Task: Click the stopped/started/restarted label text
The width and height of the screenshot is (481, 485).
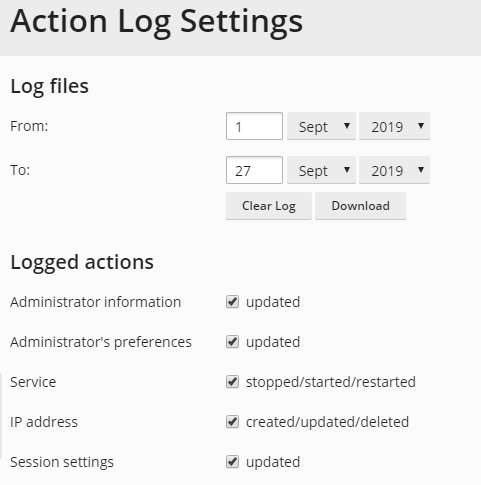Action: click(331, 382)
